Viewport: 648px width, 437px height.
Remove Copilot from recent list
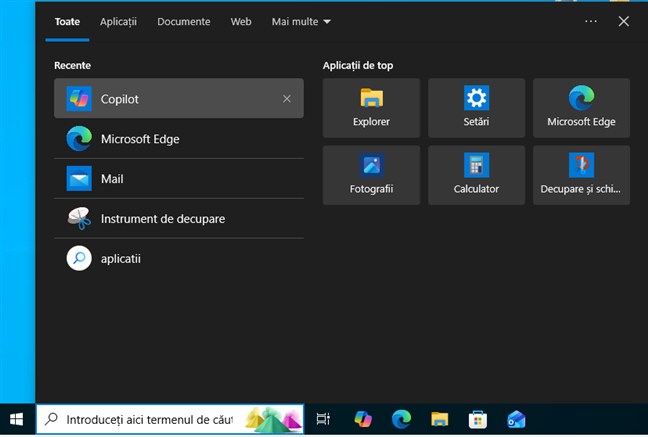287,99
